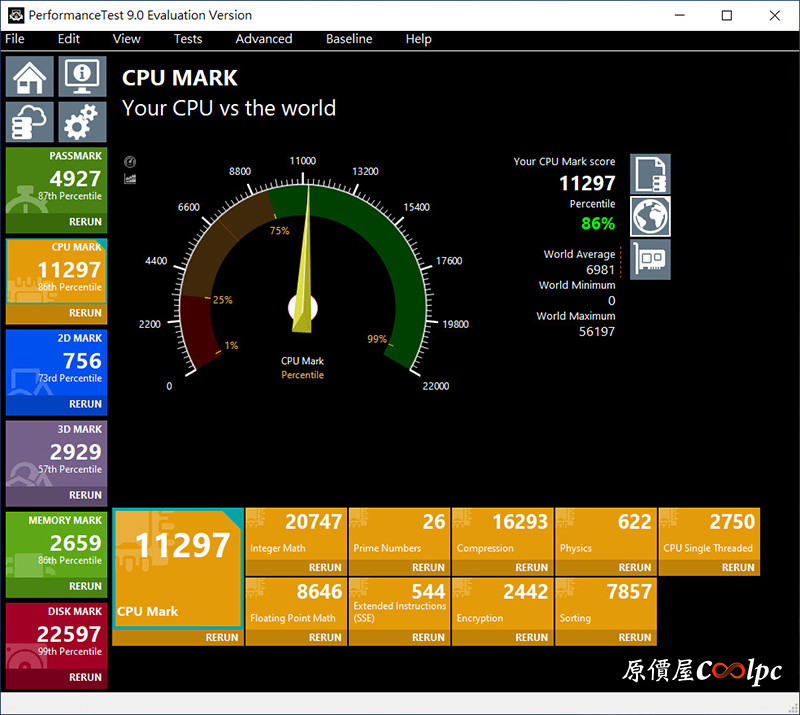Select the Compression 16293 result tile

pos(503,534)
